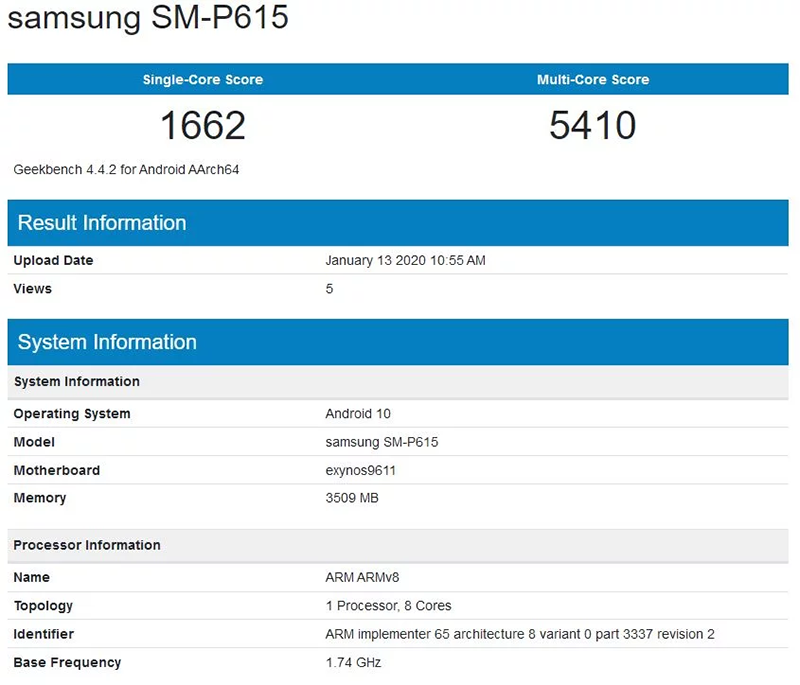Click the Geekbench 4.4.2 for Android AArch64 text
This screenshot has height=685, width=800.
126,170
